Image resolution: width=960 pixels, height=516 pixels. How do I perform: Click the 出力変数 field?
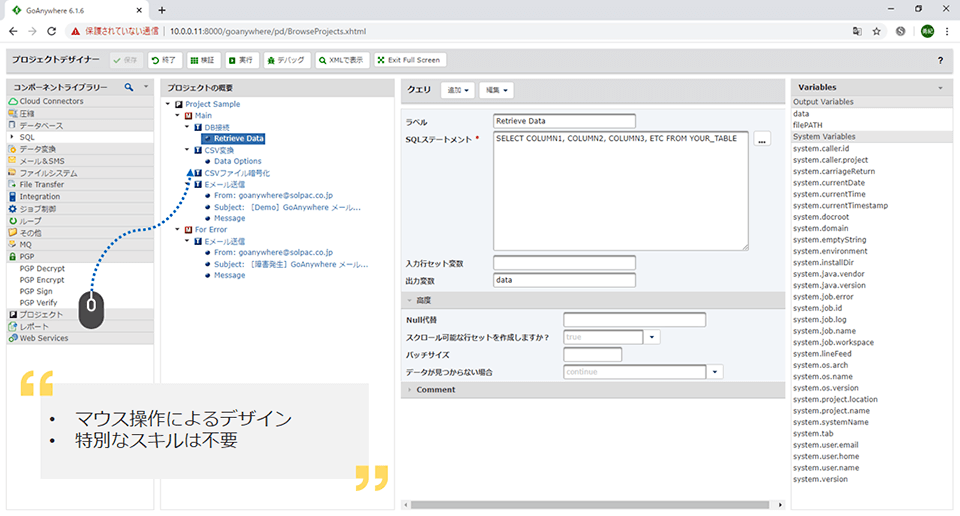click(x=564, y=280)
